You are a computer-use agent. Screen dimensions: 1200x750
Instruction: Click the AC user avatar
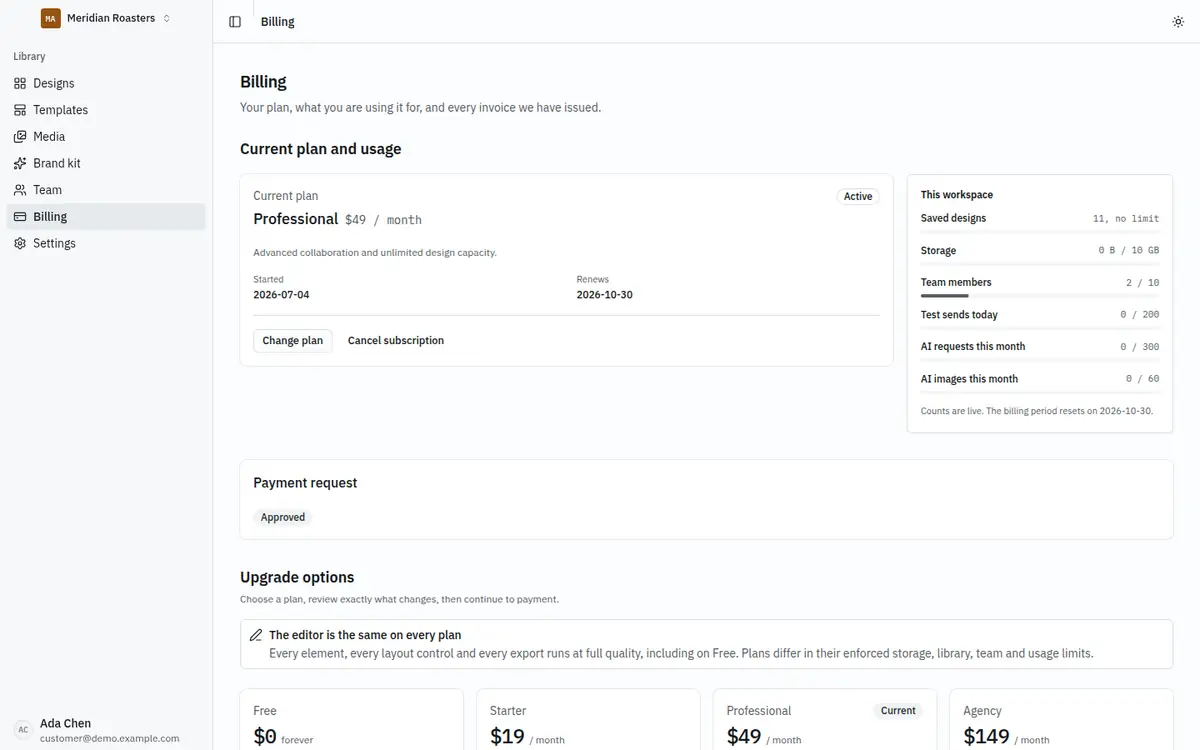coord(23,730)
